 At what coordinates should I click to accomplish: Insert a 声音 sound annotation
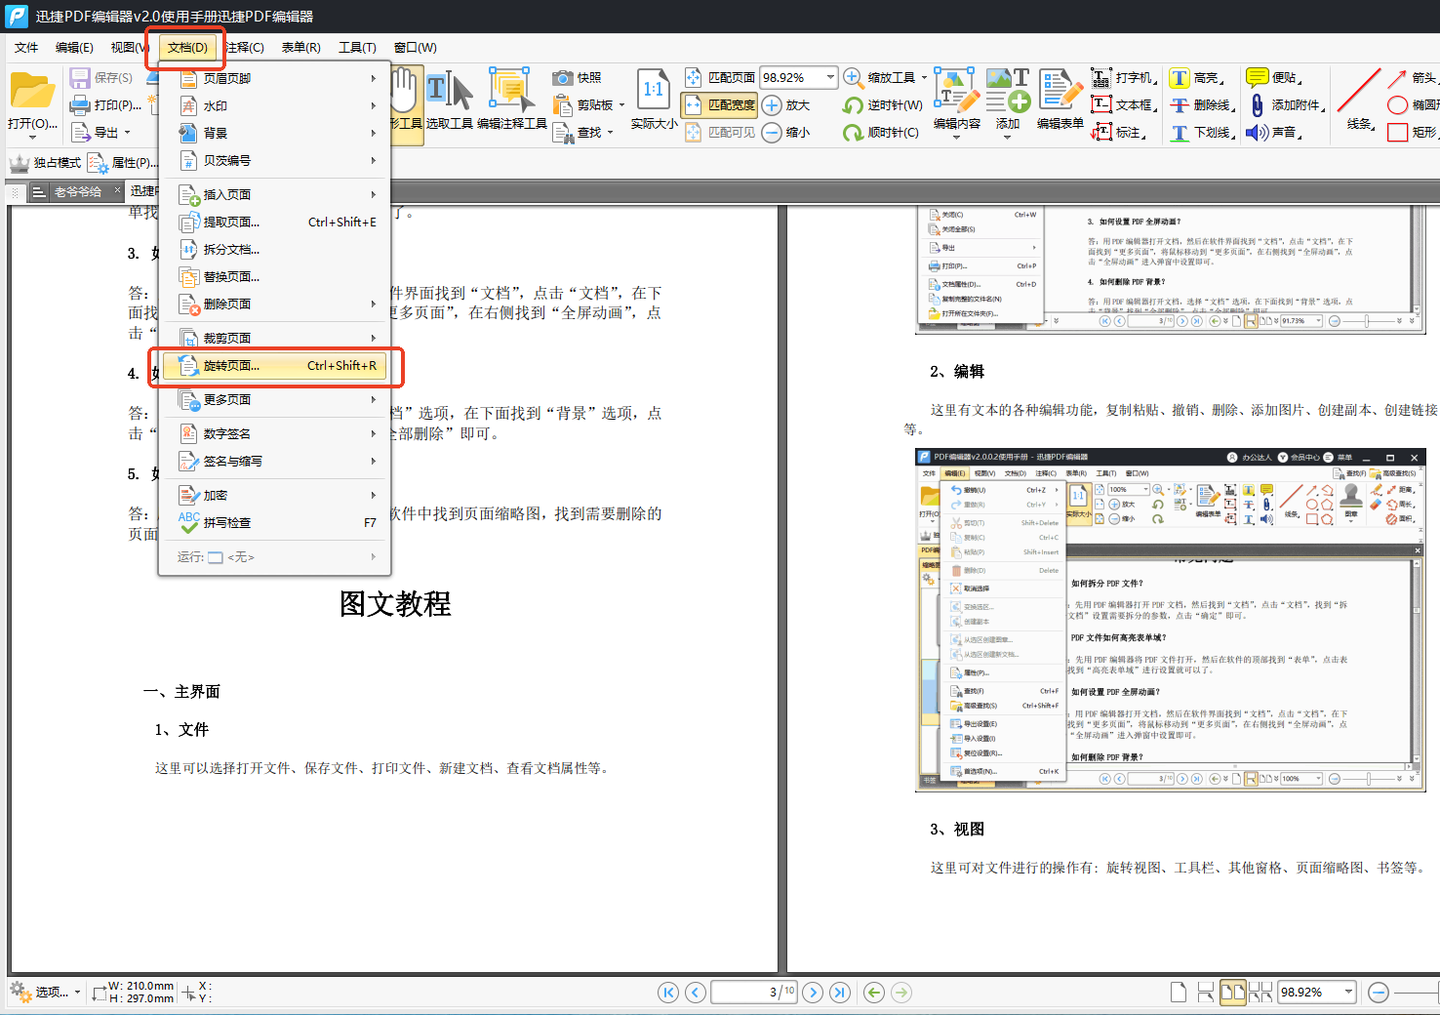pyautogui.click(x=1273, y=132)
